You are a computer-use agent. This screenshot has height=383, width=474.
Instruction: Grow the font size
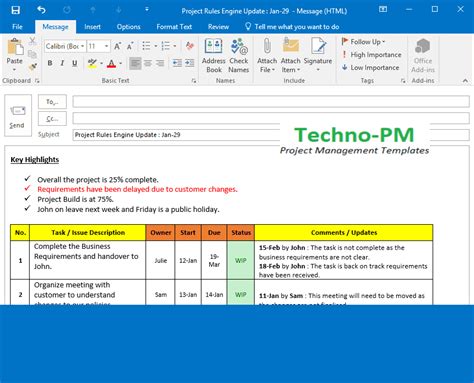(117, 46)
